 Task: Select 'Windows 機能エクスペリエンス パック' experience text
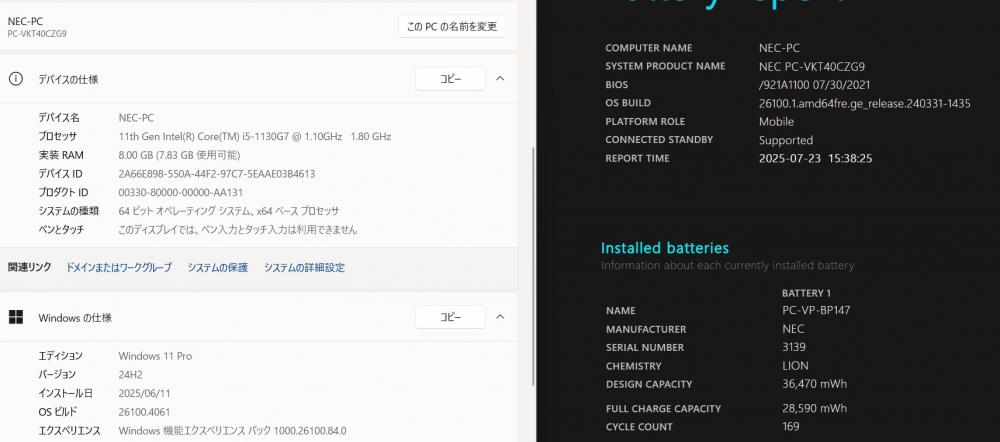(x=195, y=431)
